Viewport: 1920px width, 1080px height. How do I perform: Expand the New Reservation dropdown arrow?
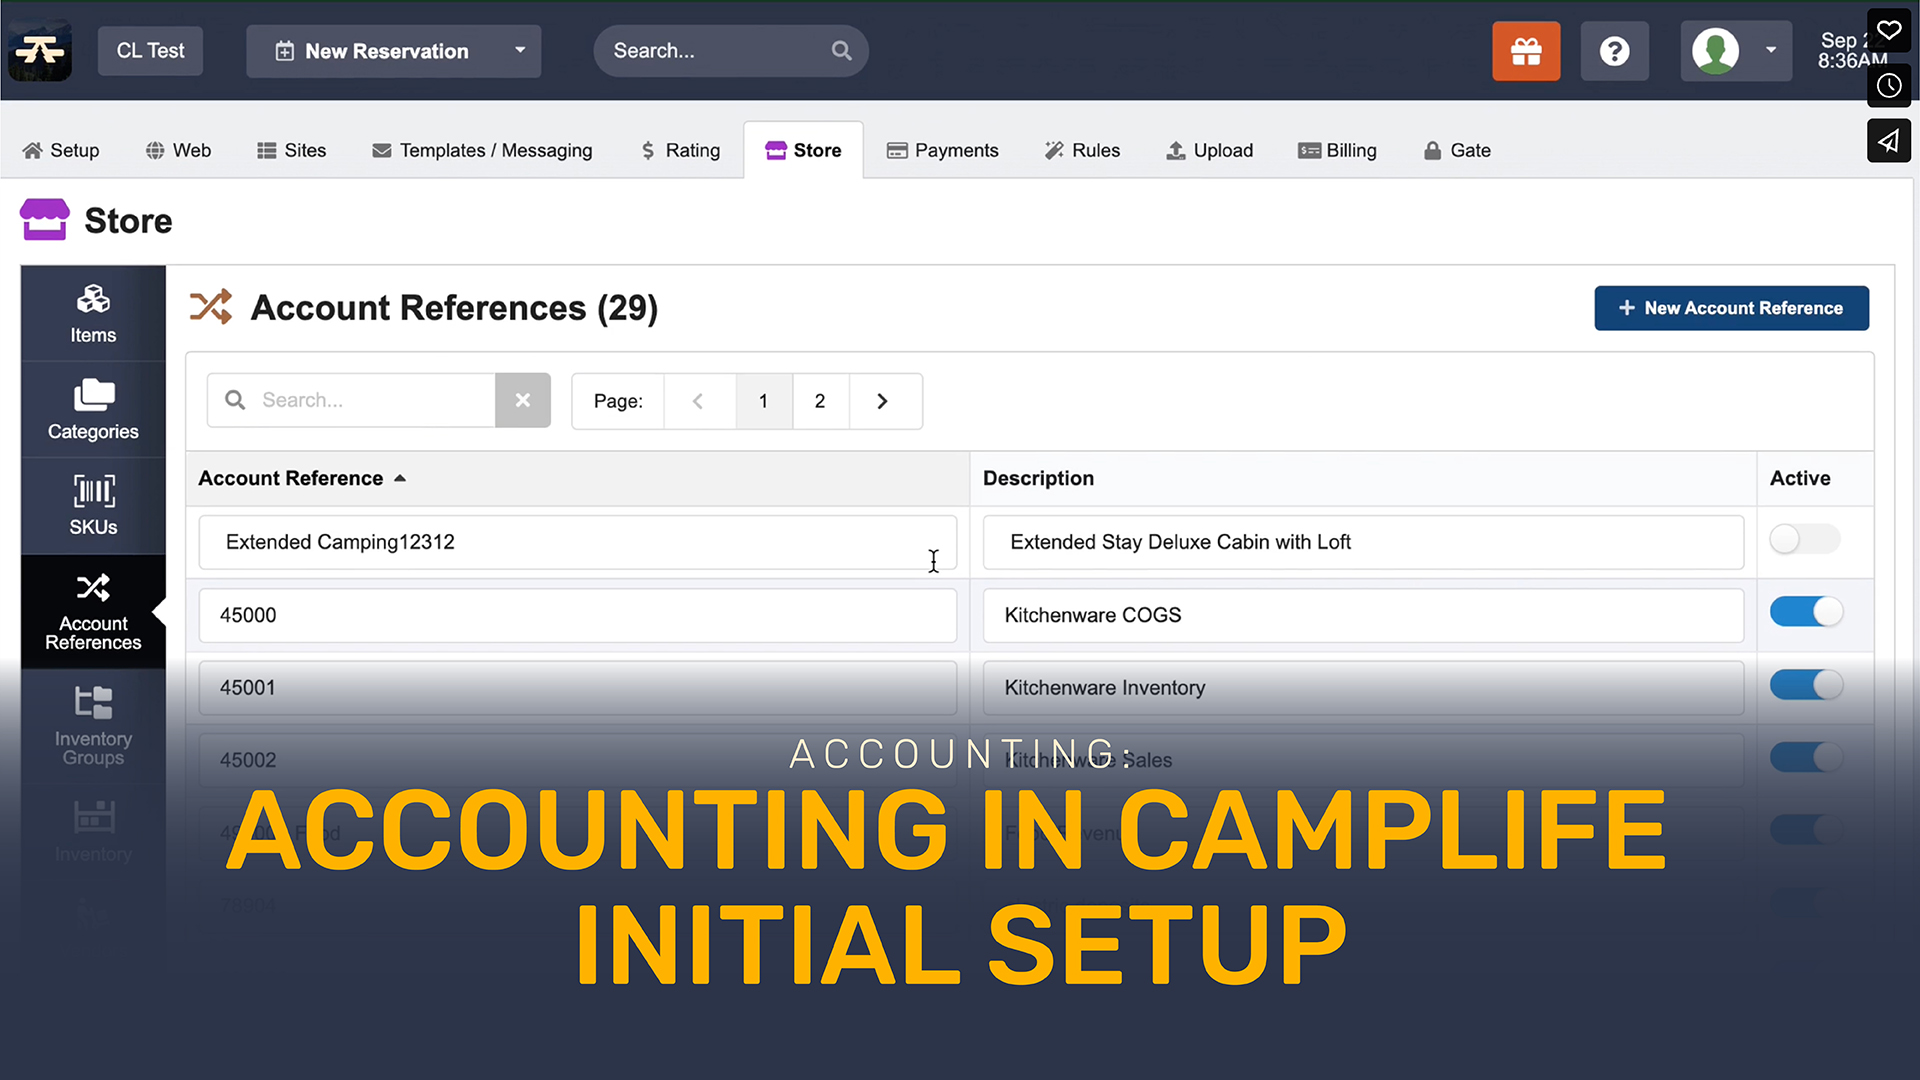520,50
